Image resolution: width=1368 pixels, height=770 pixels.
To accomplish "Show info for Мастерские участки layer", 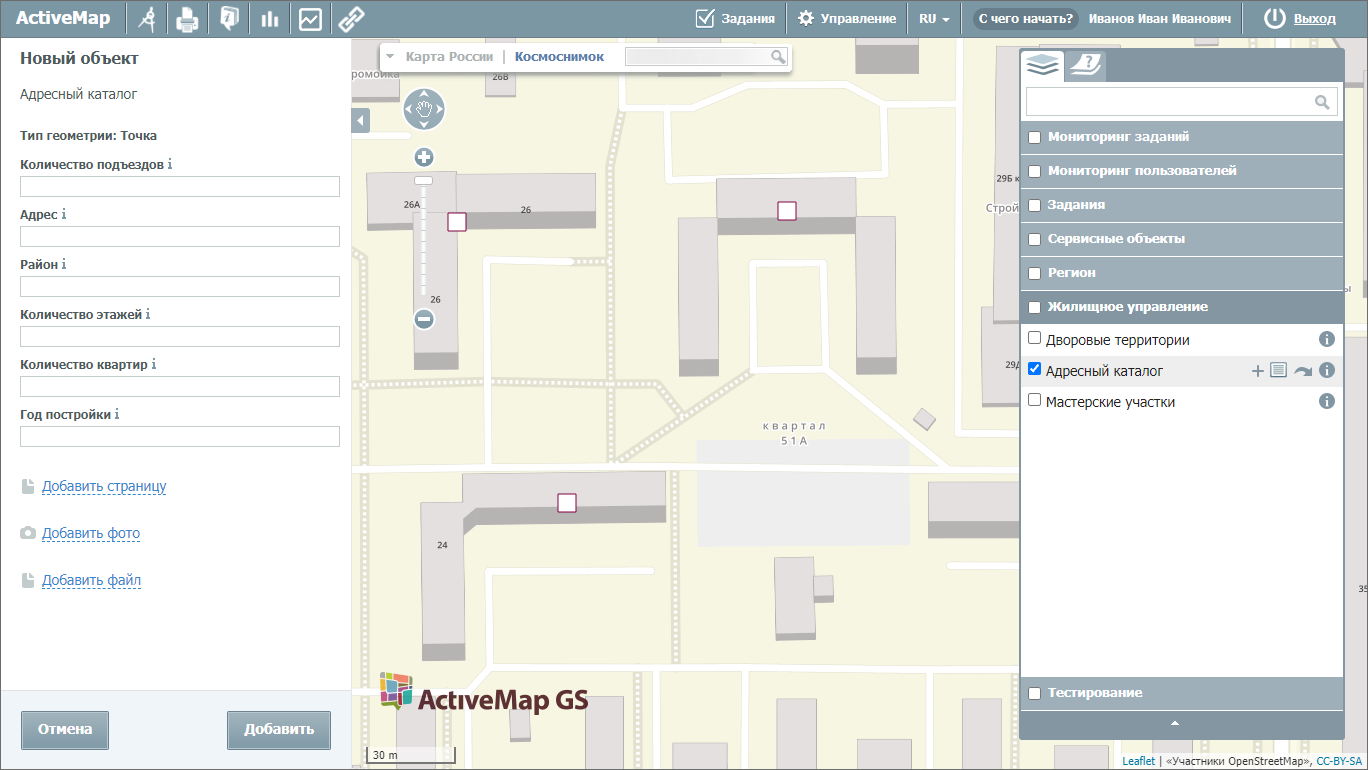I will point(1327,402).
